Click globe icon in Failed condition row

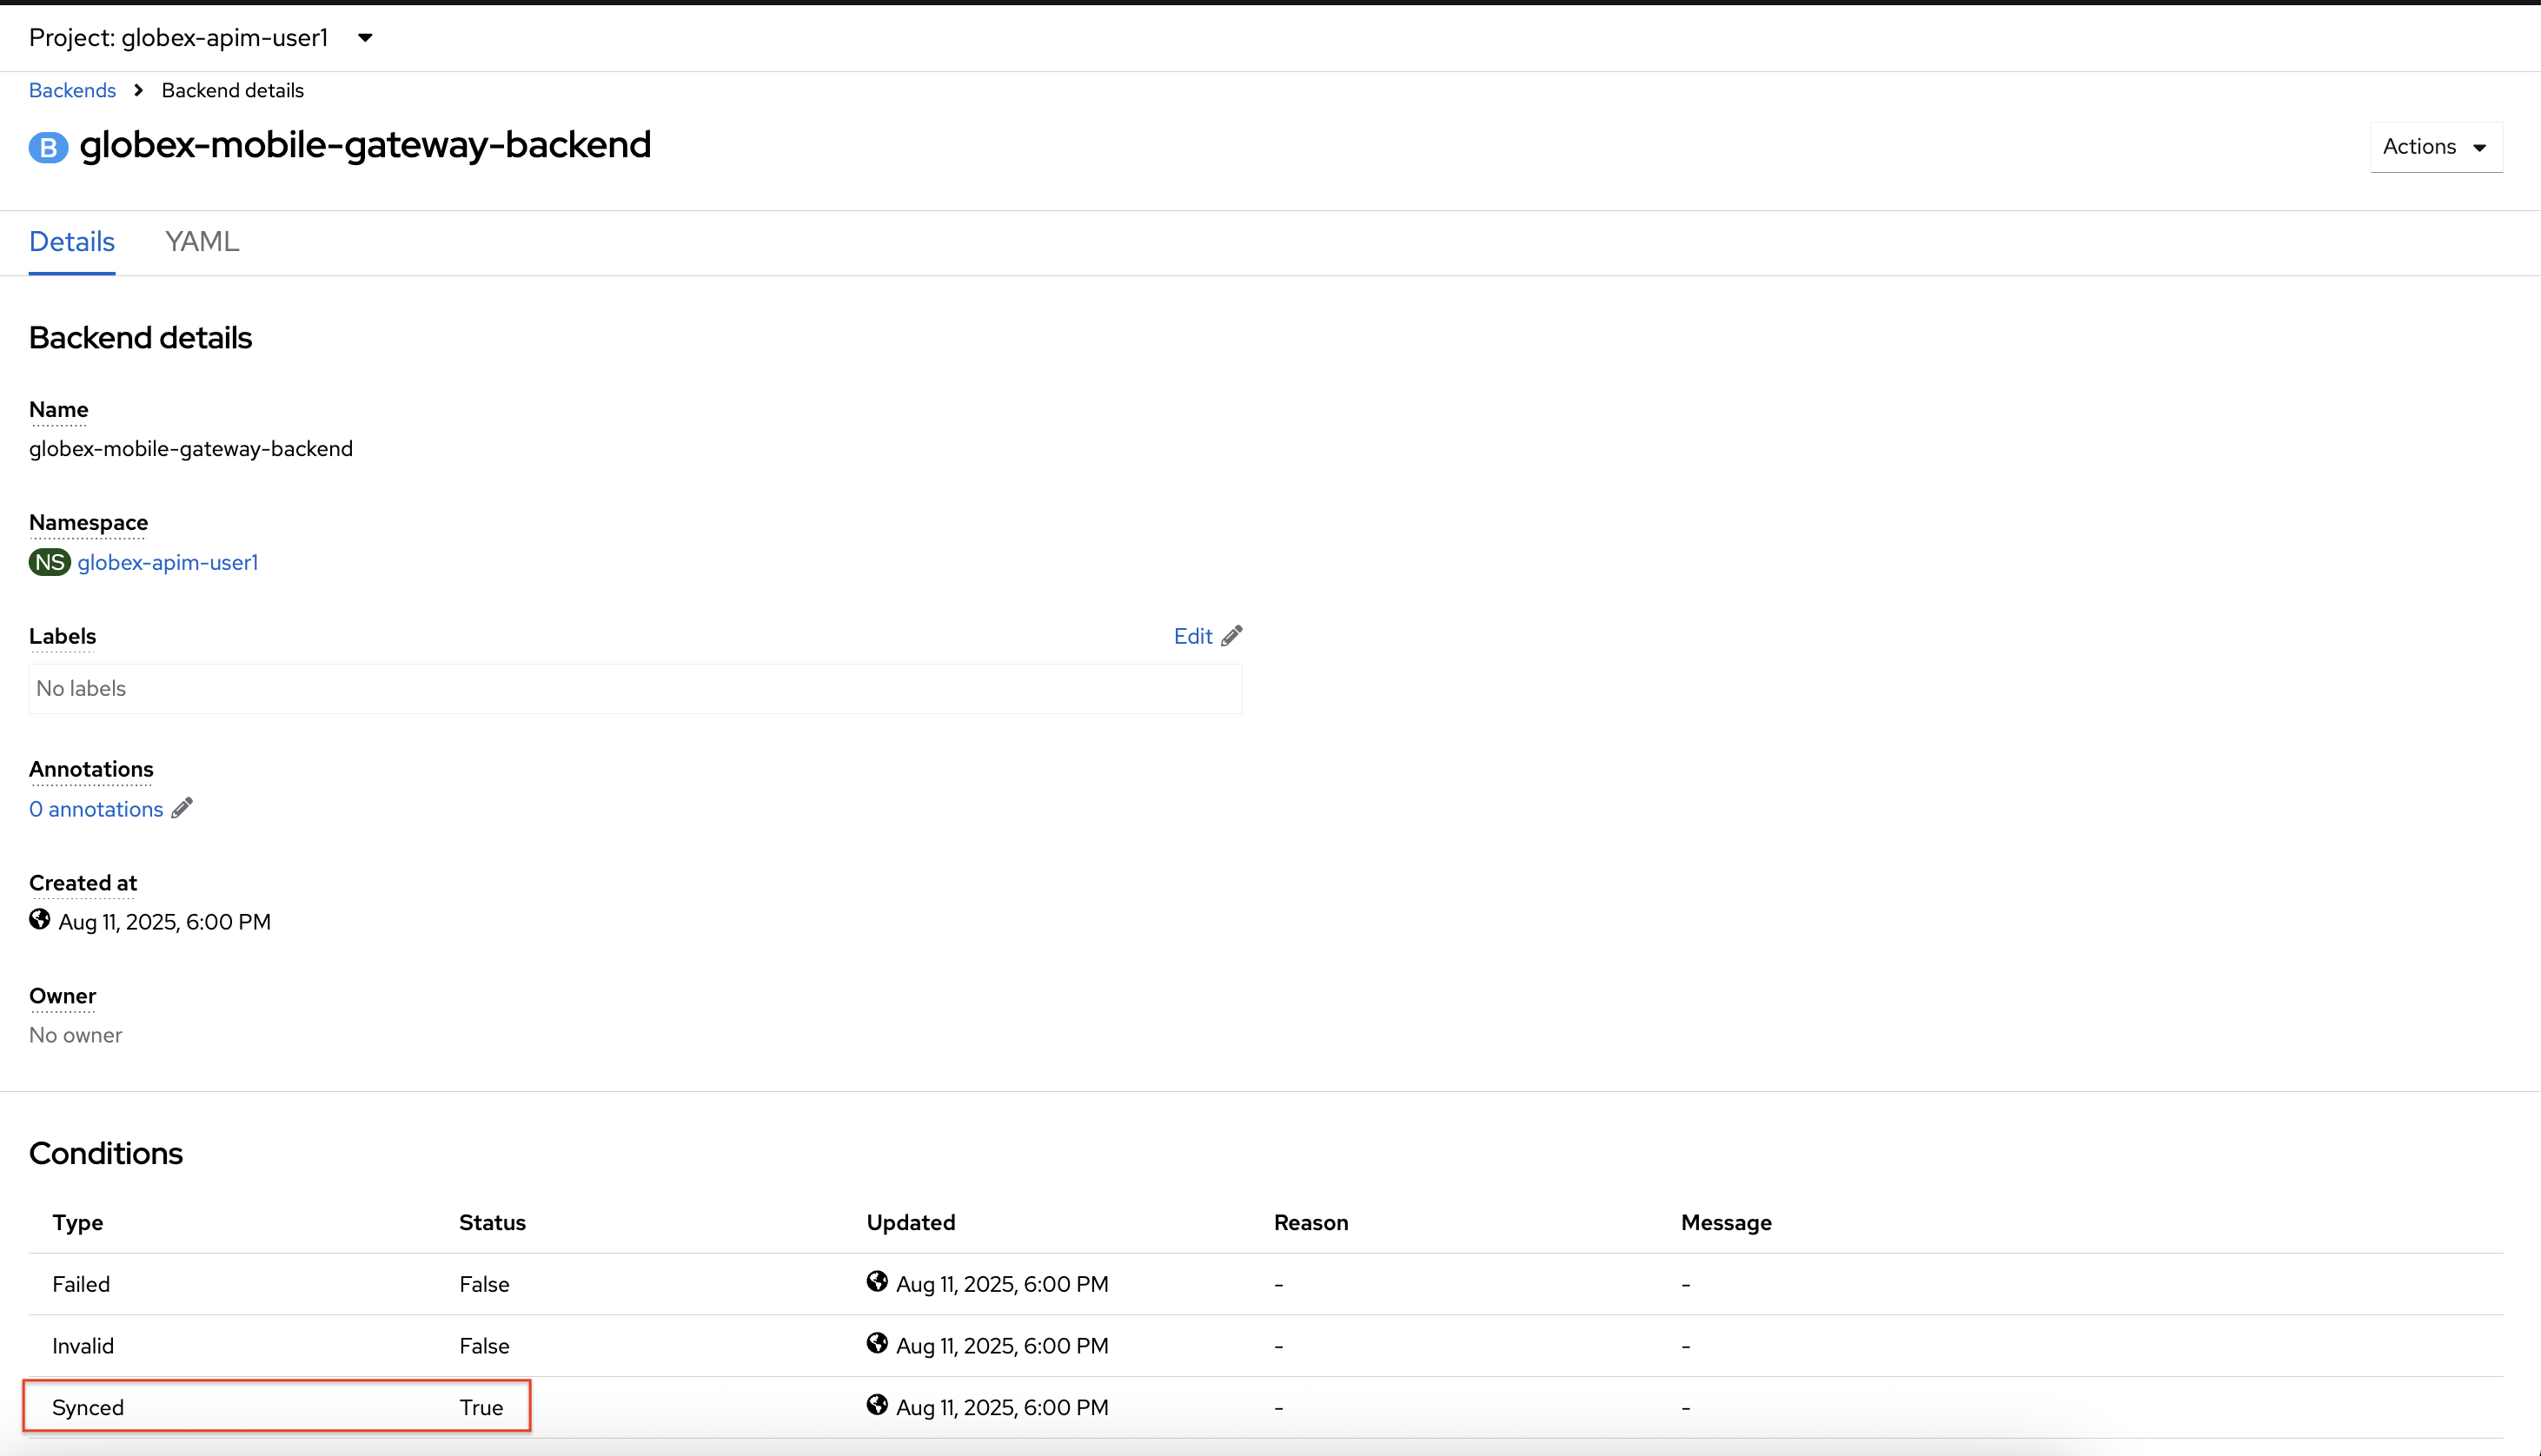[x=877, y=1282]
